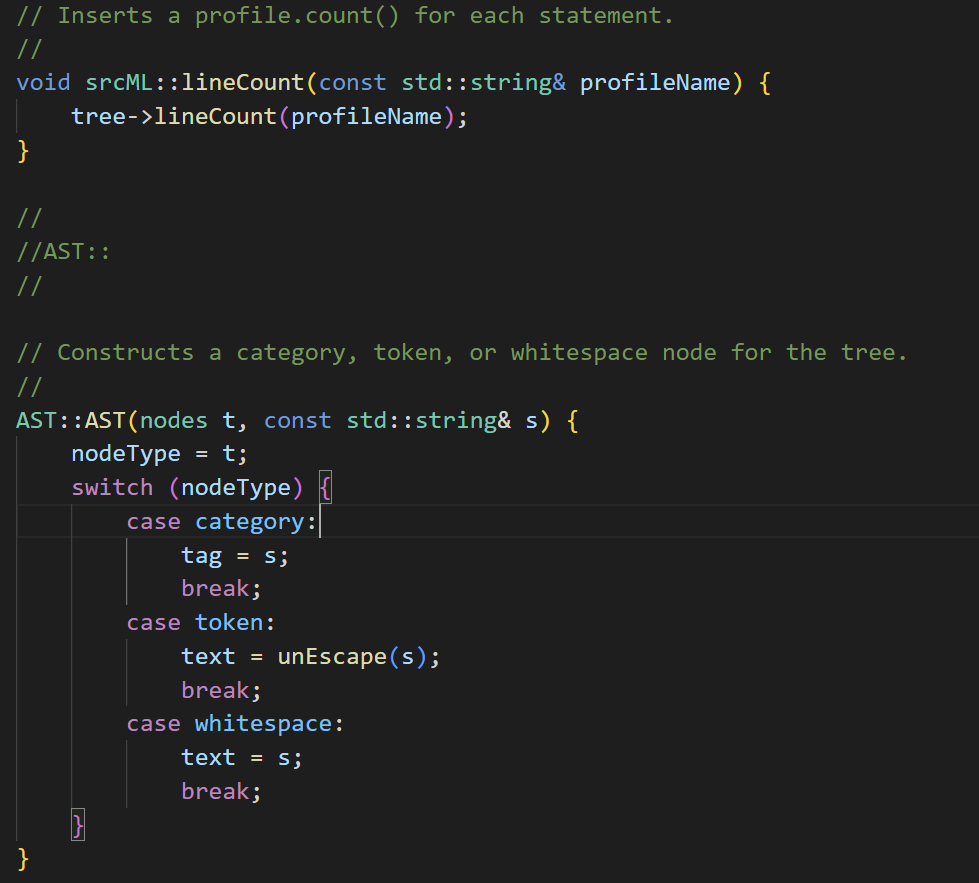Click the closing brace of the switch block

point(77,824)
